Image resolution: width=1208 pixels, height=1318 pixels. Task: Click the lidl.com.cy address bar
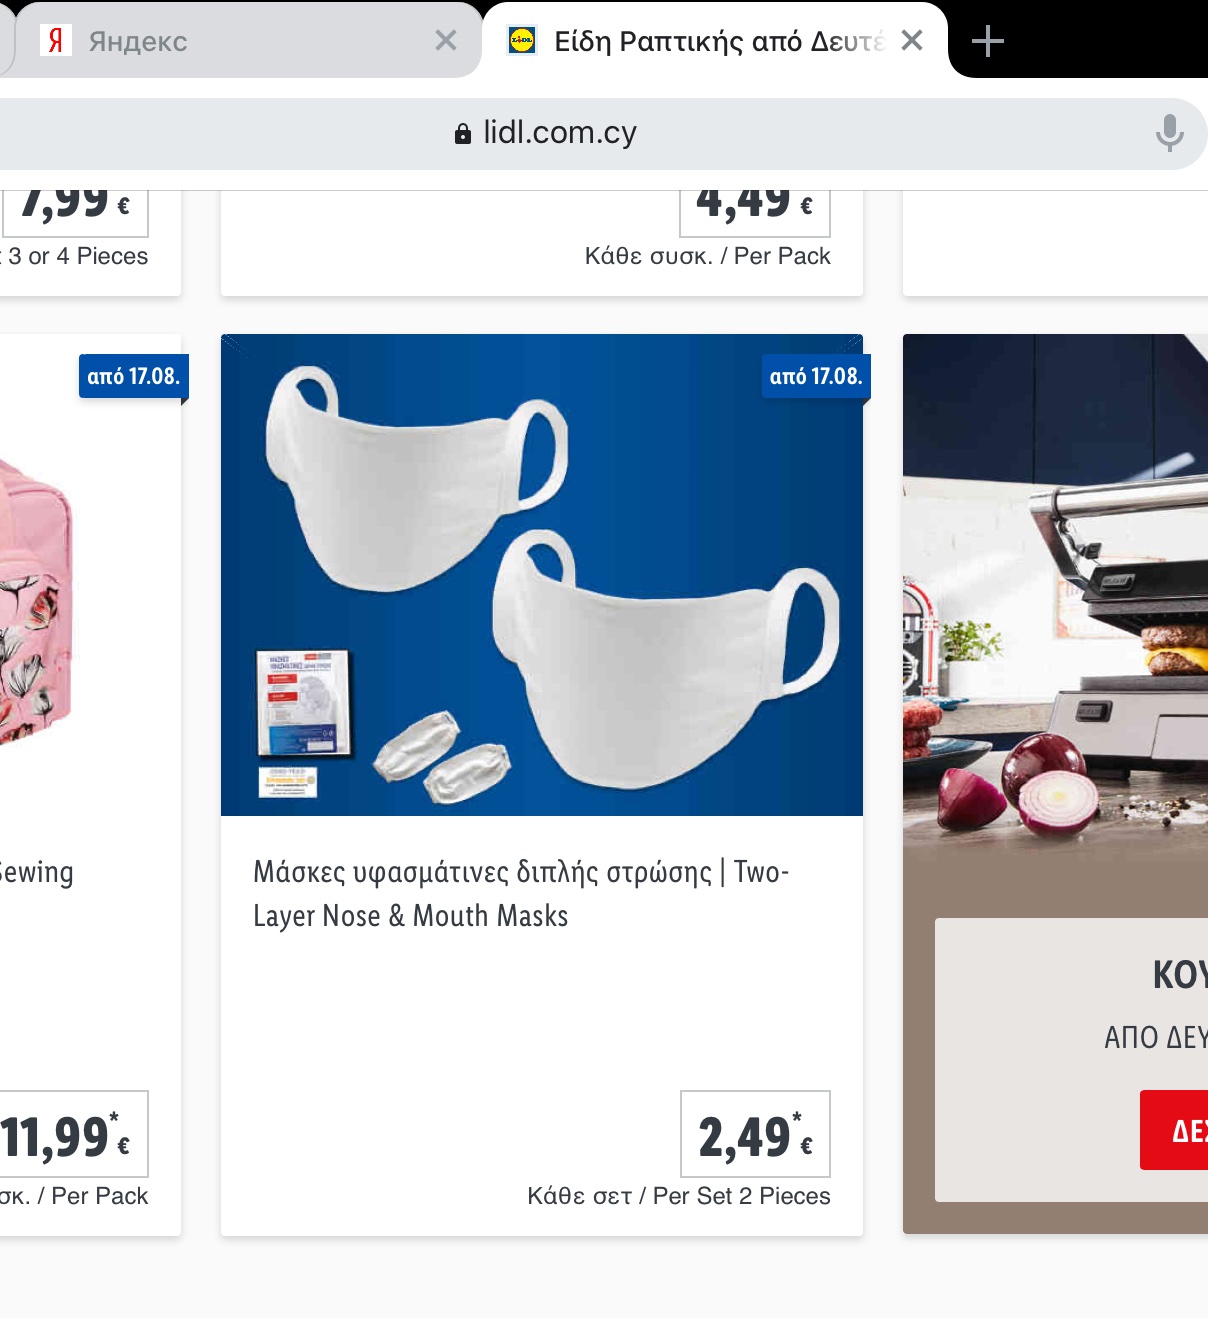(x=560, y=133)
